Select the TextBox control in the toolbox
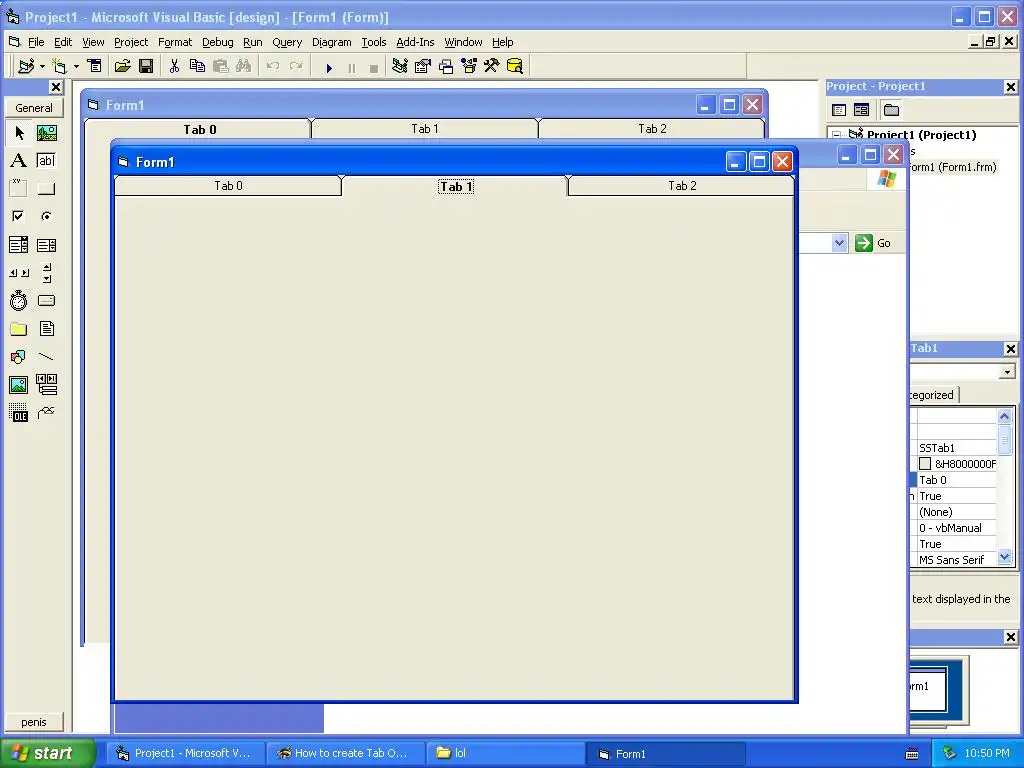Image resolution: width=1024 pixels, height=768 pixels. 46,161
